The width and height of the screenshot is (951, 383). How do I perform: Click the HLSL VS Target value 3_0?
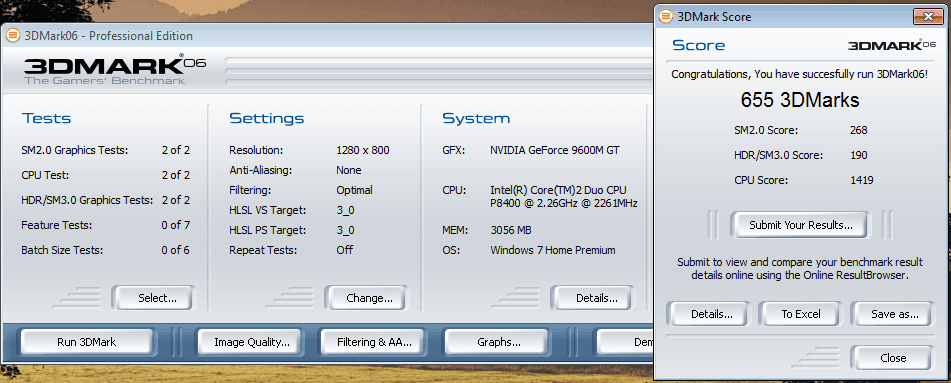pos(346,210)
